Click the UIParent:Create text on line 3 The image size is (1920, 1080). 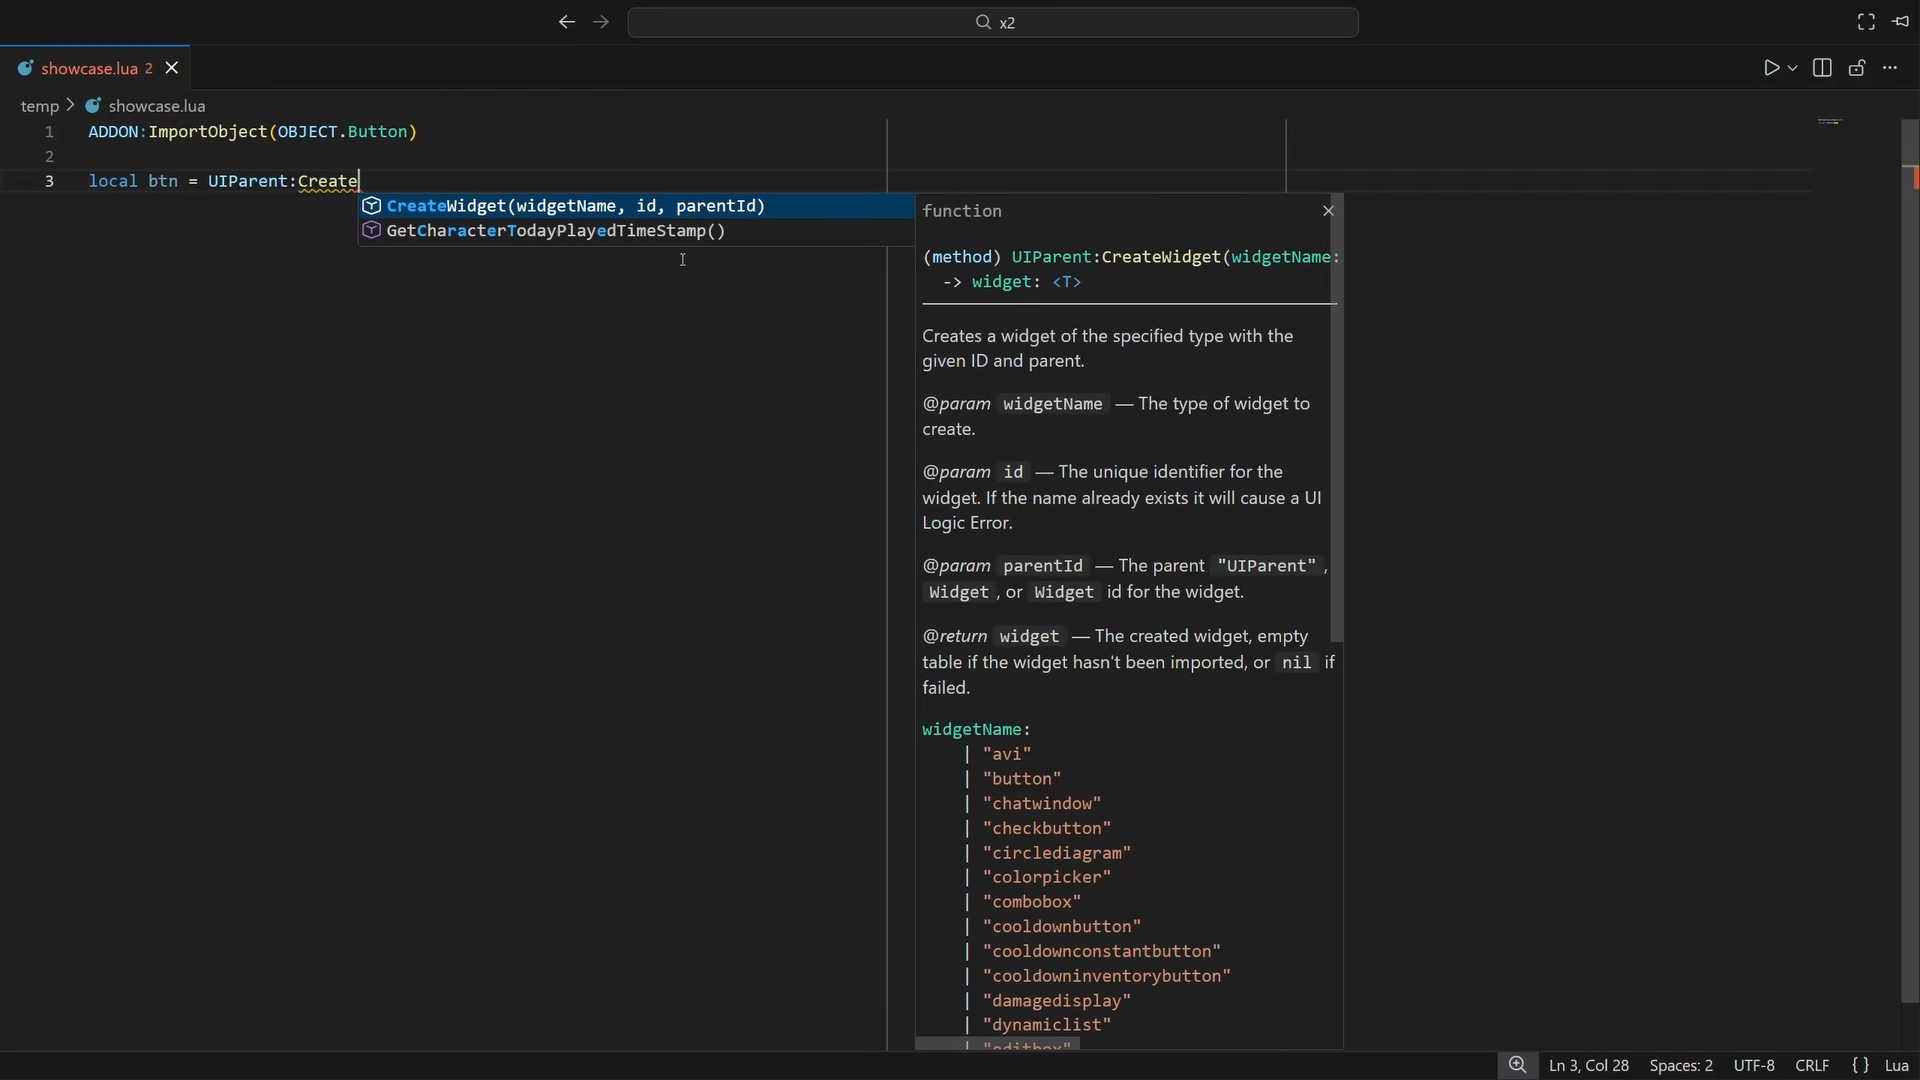[x=283, y=181]
